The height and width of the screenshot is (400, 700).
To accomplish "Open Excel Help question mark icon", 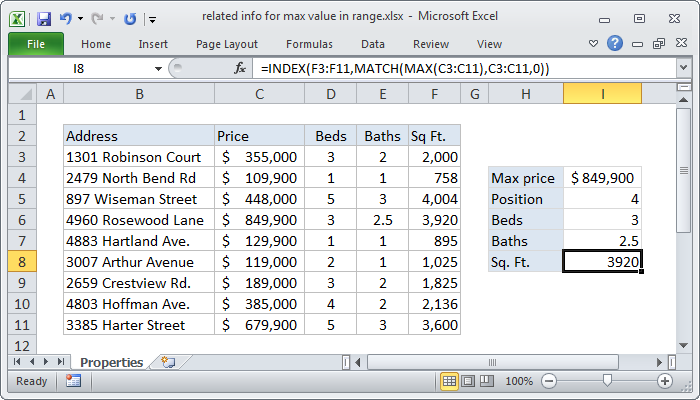I will coord(615,44).
